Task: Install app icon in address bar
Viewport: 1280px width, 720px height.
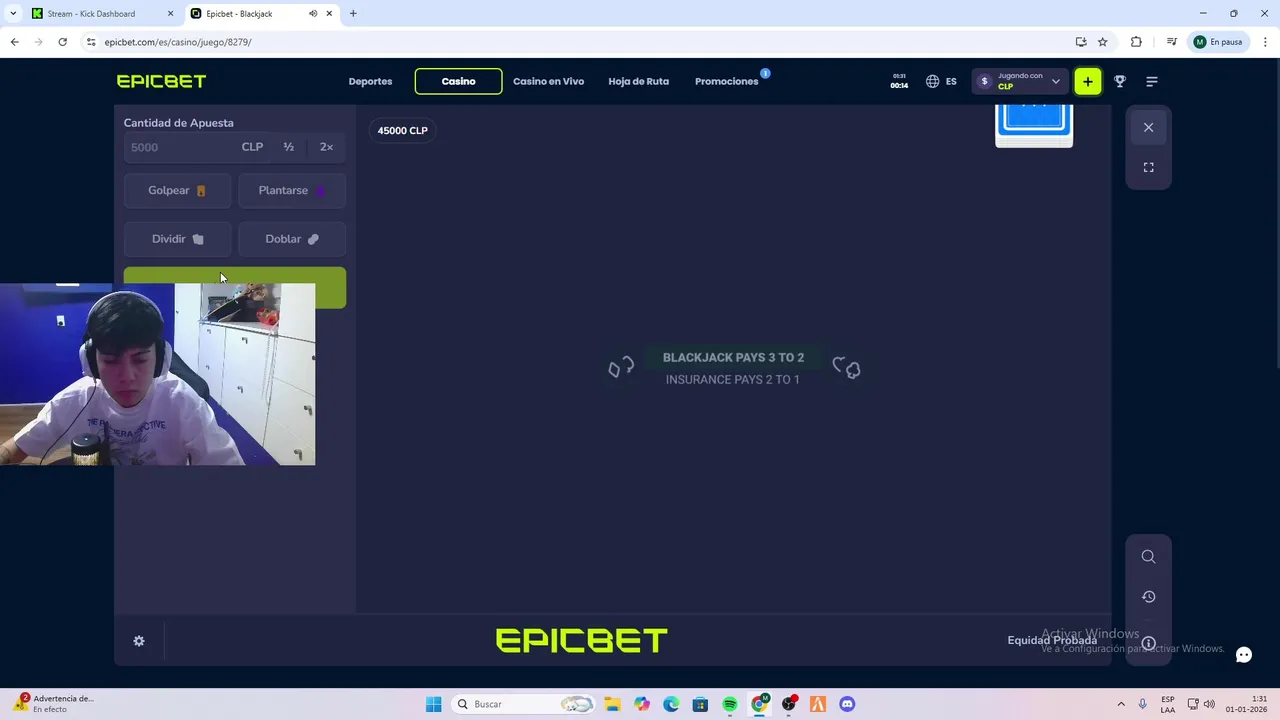Action: point(1081,42)
